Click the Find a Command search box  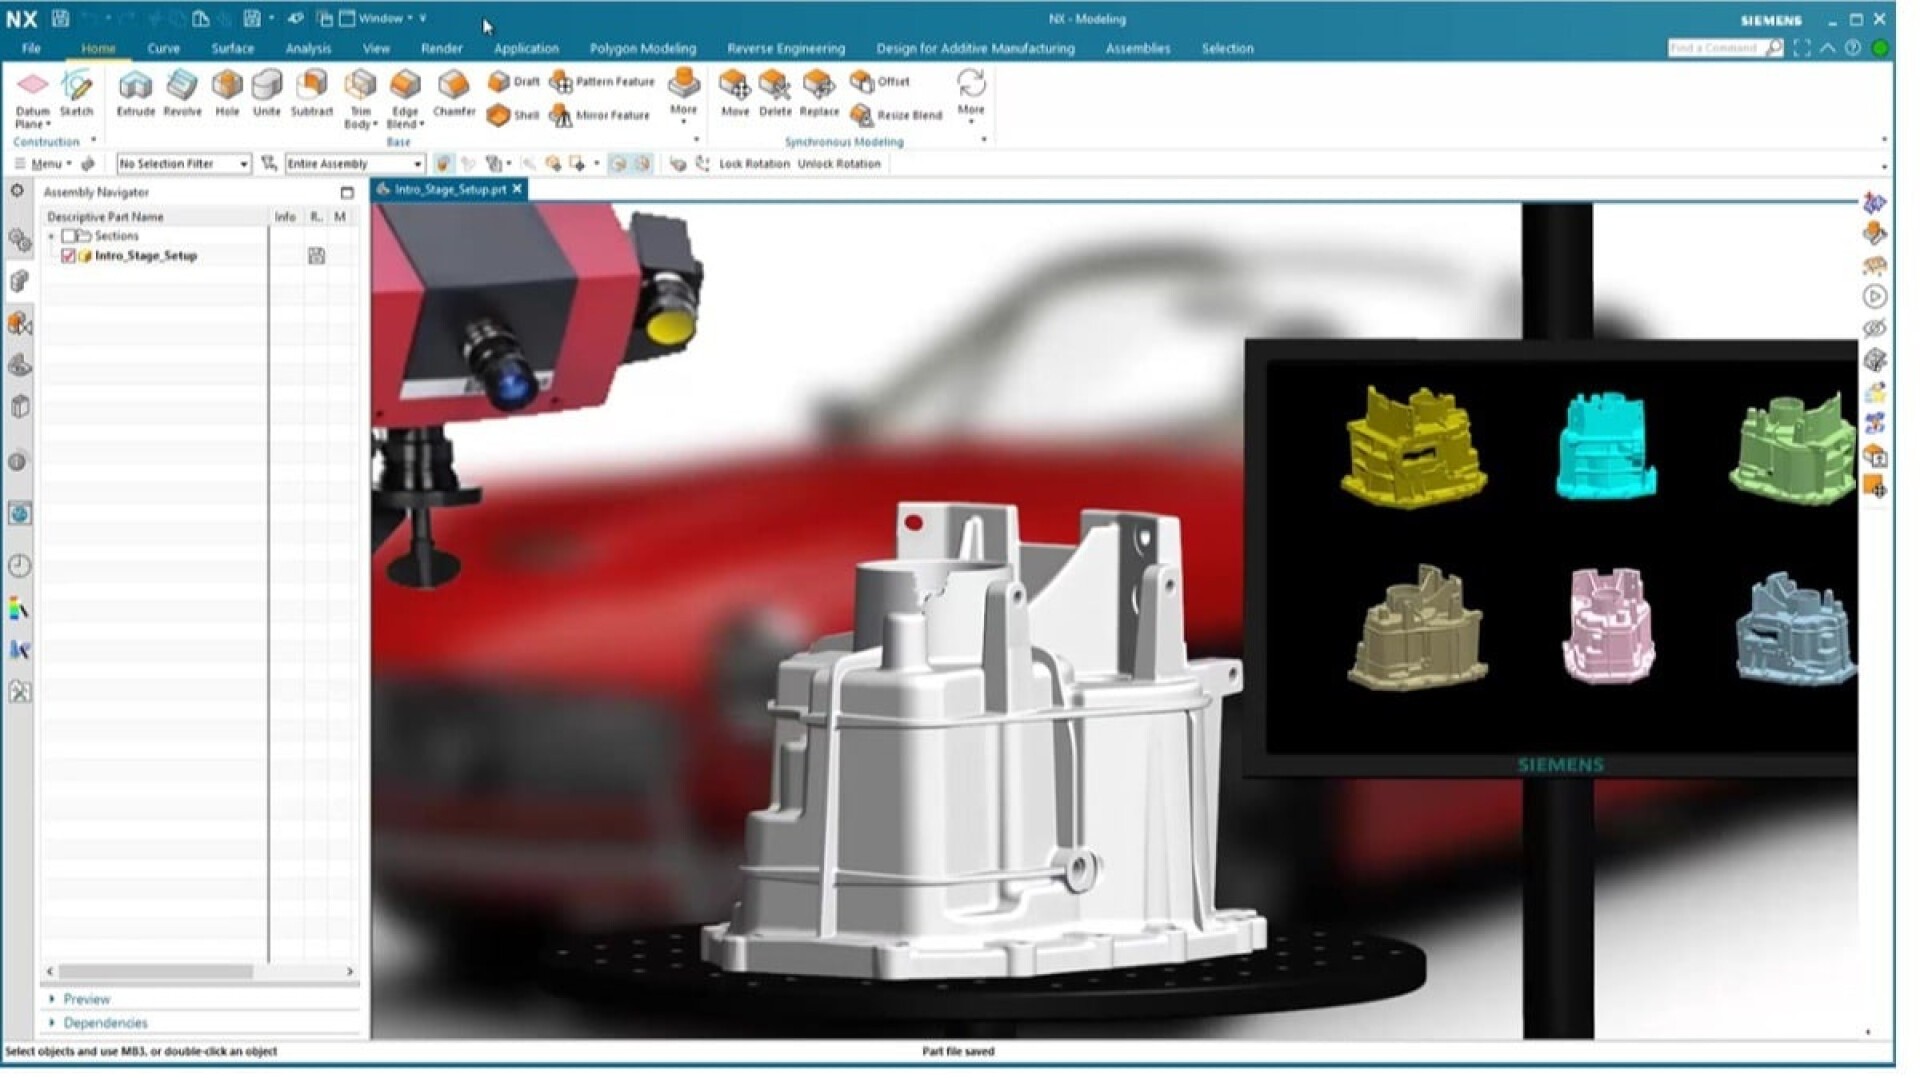(x=1715, y=48)
